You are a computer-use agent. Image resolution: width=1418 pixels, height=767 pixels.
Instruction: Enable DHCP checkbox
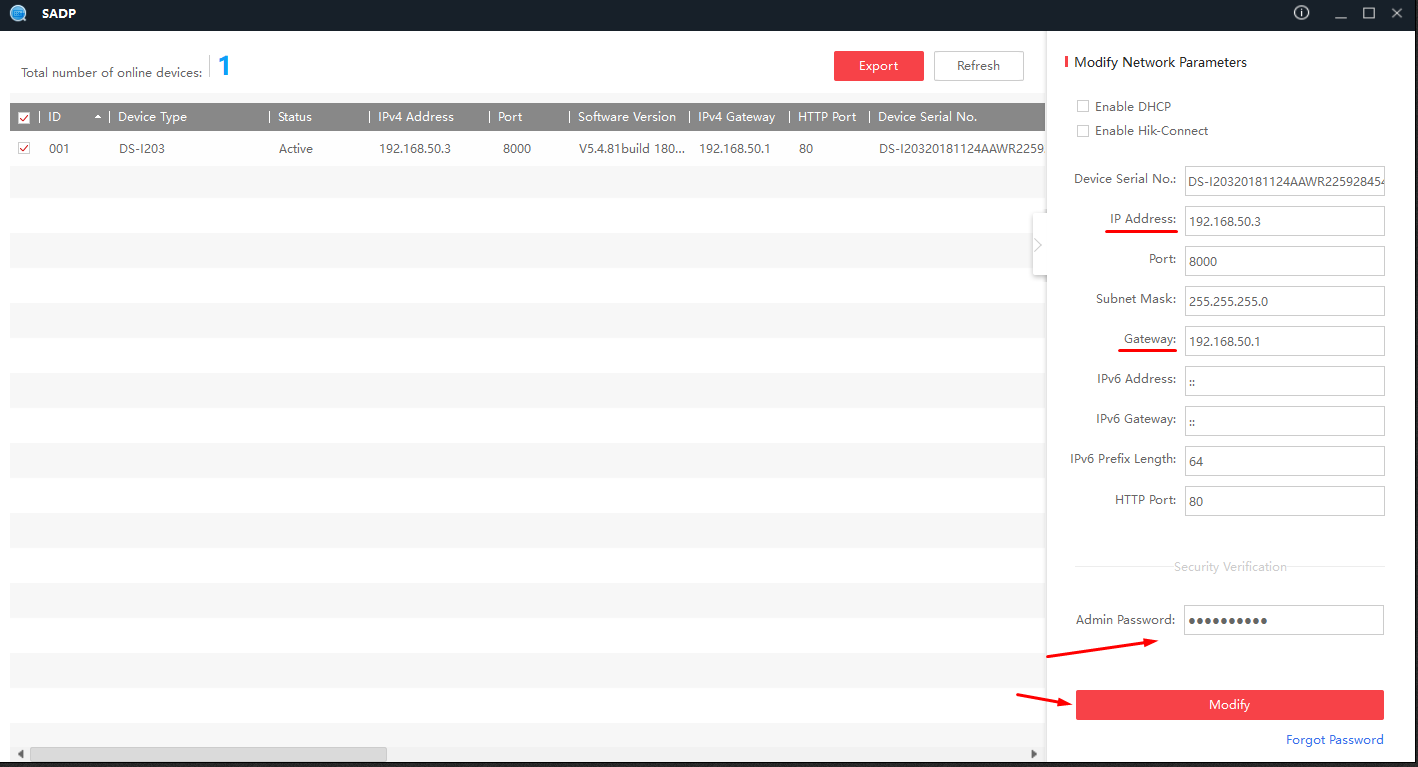(1082, 106)
